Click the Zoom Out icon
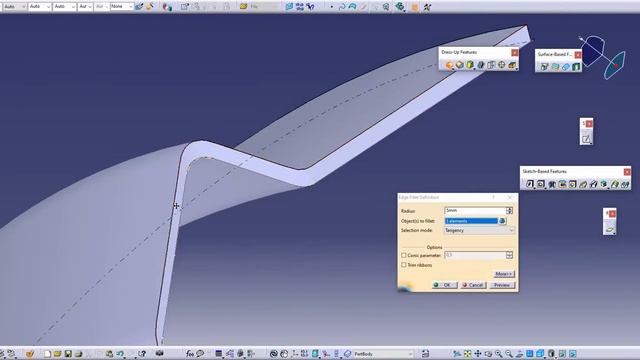The height and width of the screenshot is (360, 640). [509, 353]
